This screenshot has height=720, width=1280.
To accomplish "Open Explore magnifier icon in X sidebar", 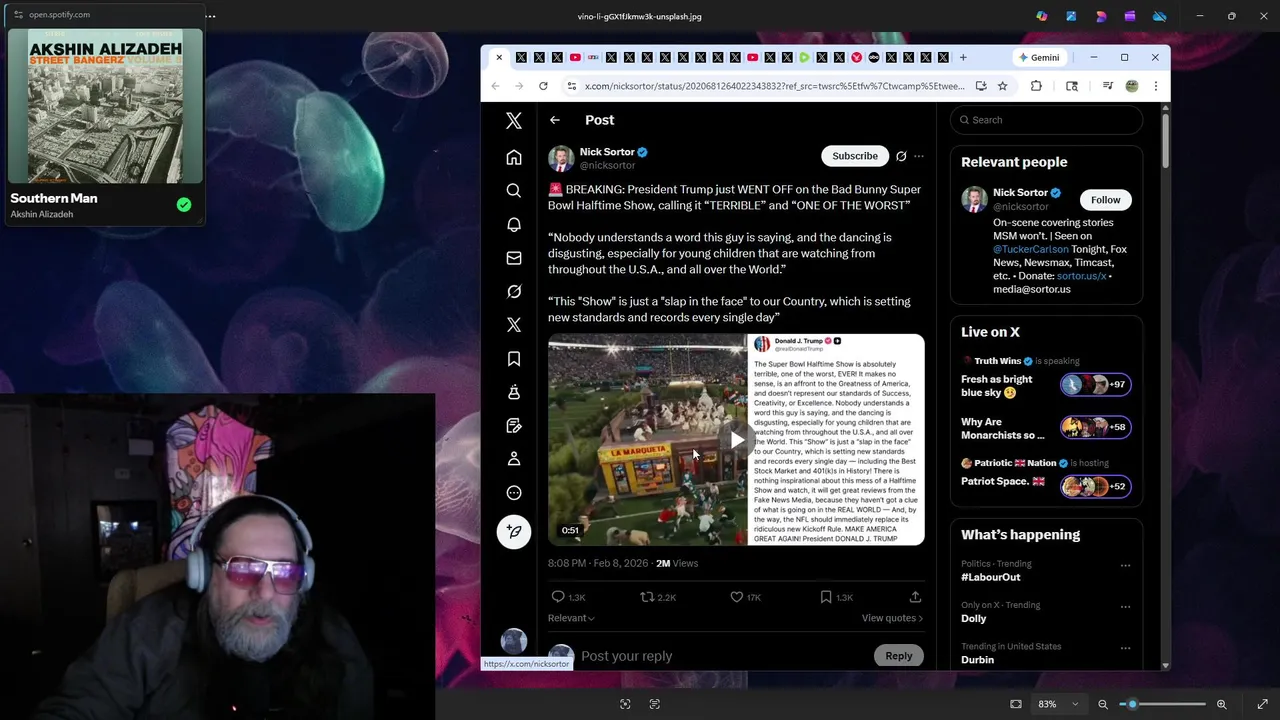I will [514, 190].
